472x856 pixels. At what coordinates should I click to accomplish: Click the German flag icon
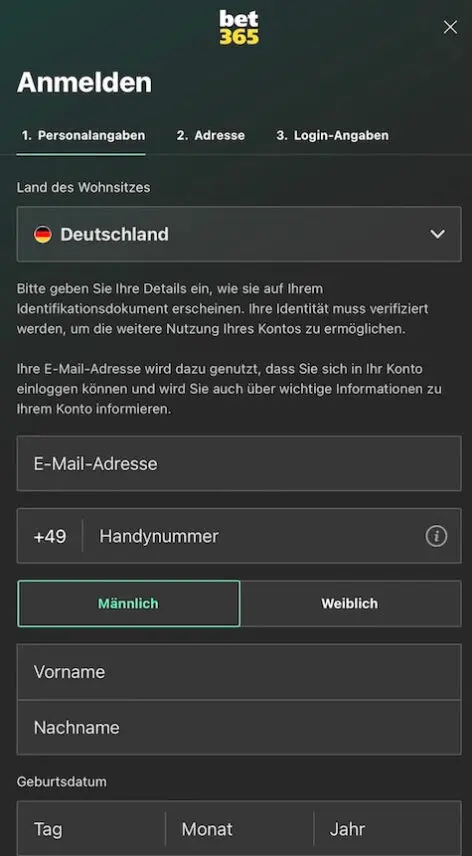tap(43, 234)
